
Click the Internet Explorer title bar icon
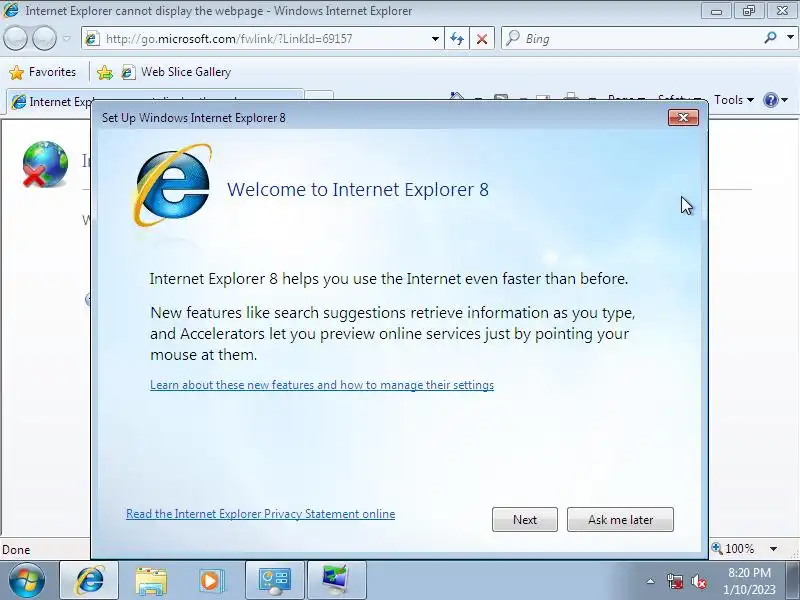click(x=11, y=10)
